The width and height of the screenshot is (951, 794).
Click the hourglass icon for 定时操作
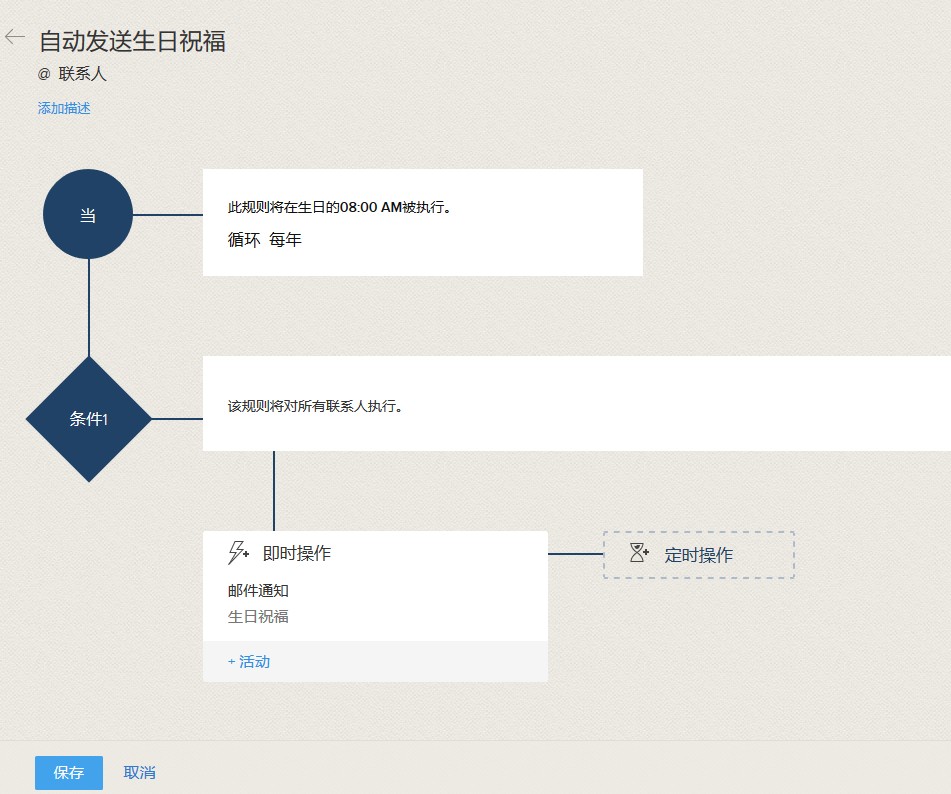point(639,553)
